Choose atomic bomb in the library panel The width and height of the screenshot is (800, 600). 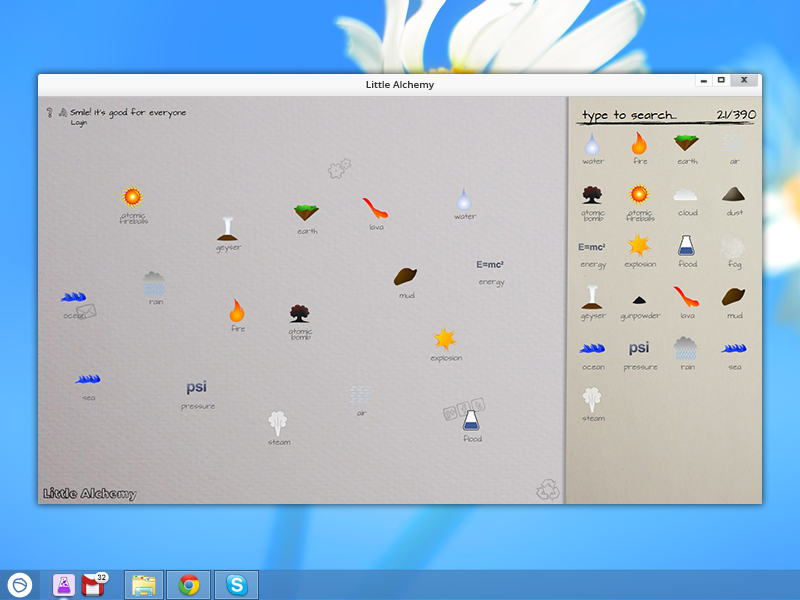(x=592, y=203)
